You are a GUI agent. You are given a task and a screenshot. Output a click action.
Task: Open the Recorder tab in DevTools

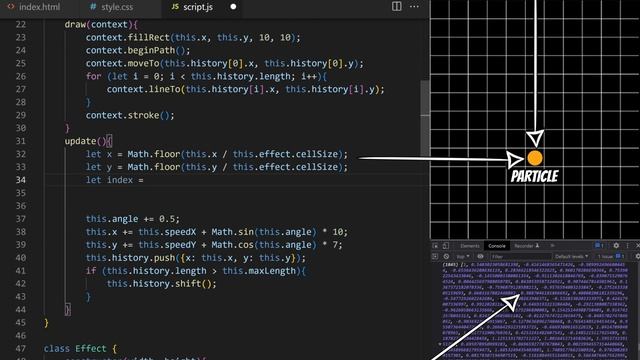point(527,246)
